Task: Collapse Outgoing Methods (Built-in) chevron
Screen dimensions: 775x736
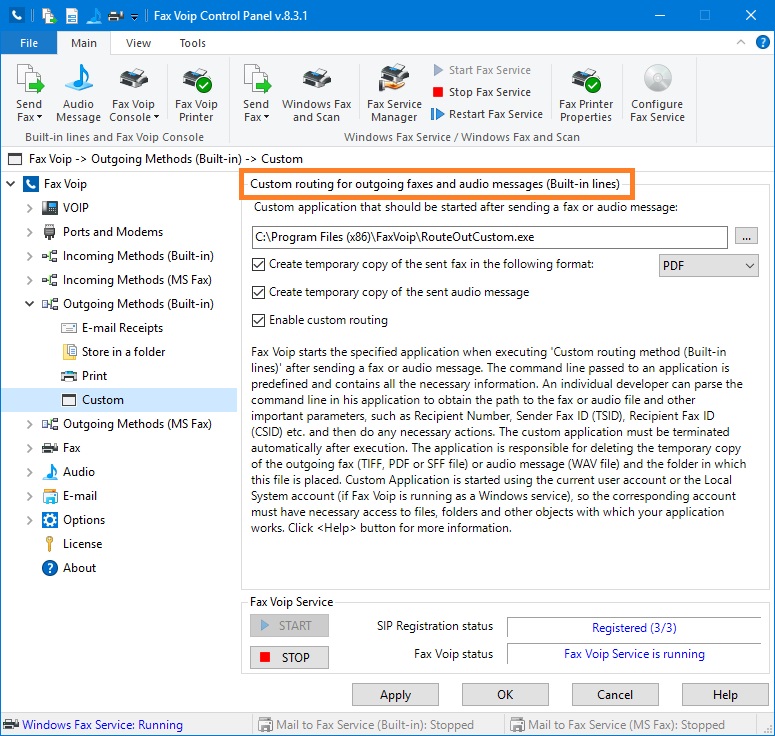Action: coord(30,303)
